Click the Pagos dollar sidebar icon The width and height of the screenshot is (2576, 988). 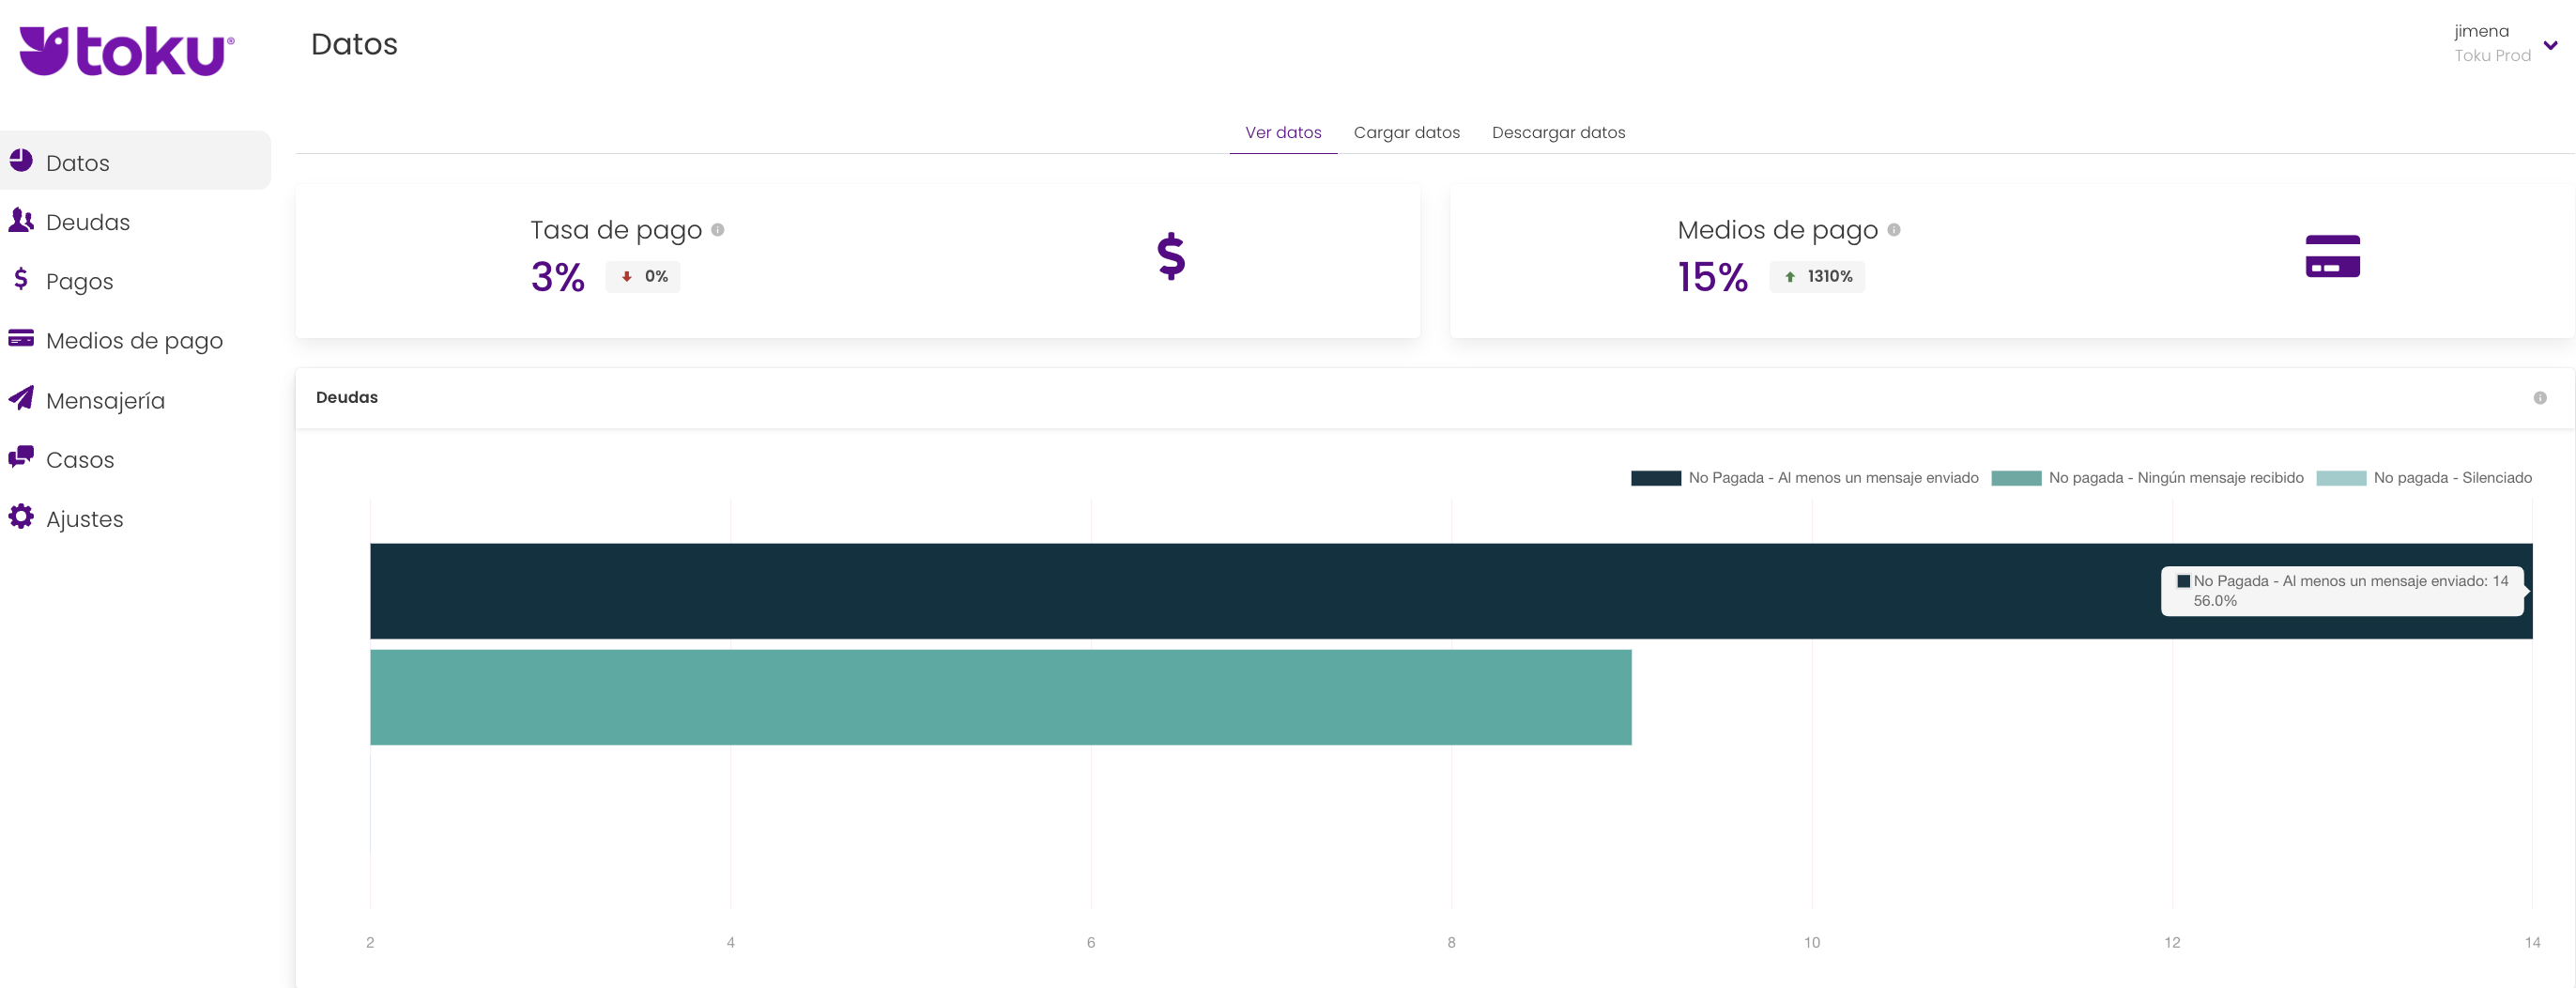pos(21,279)
